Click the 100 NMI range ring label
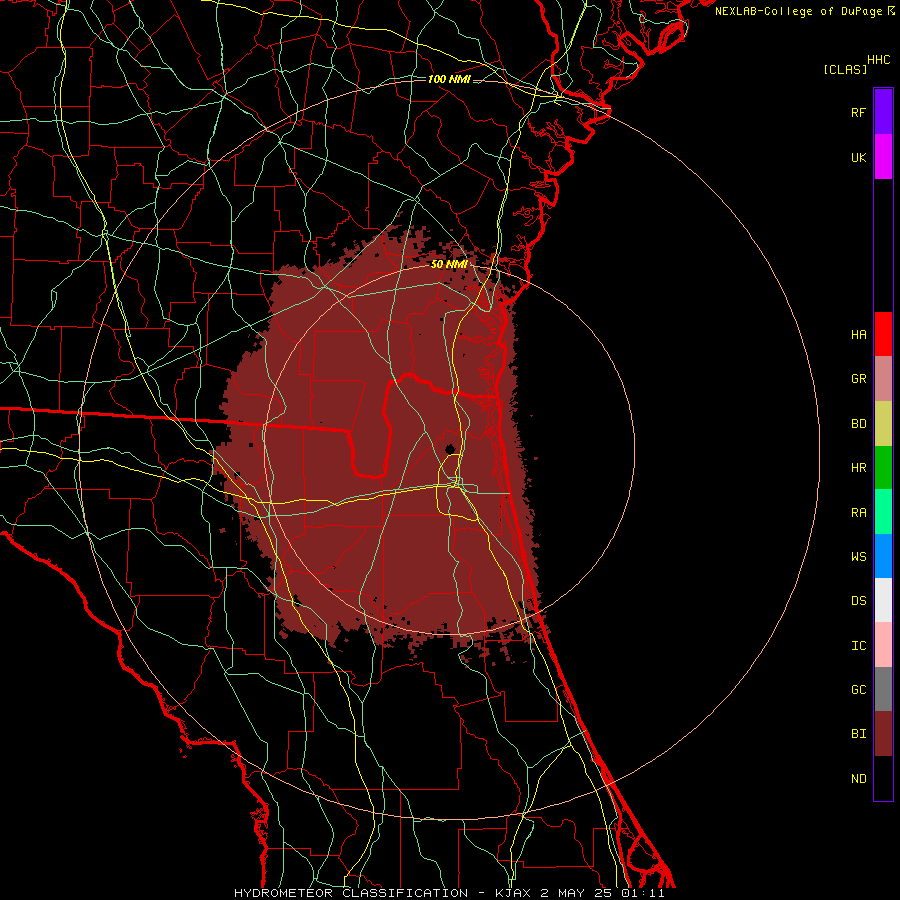The height and width of the screenshot is (900, 900). coord(449,79)
